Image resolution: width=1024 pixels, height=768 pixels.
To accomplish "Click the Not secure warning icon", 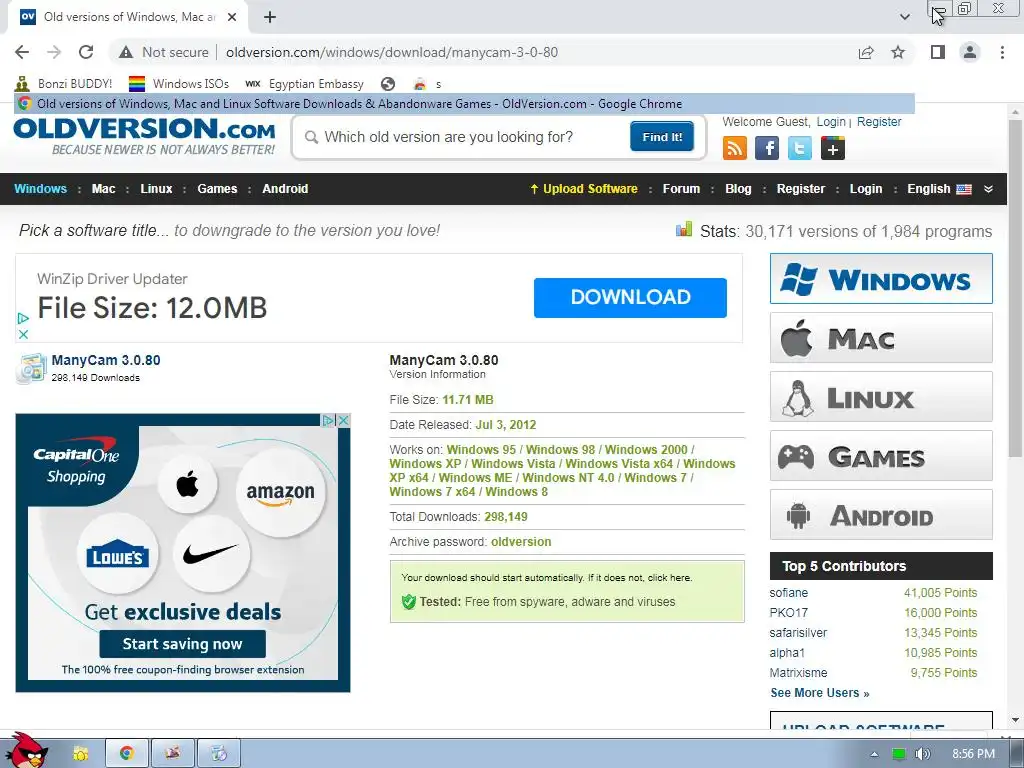I will (126, 52).
